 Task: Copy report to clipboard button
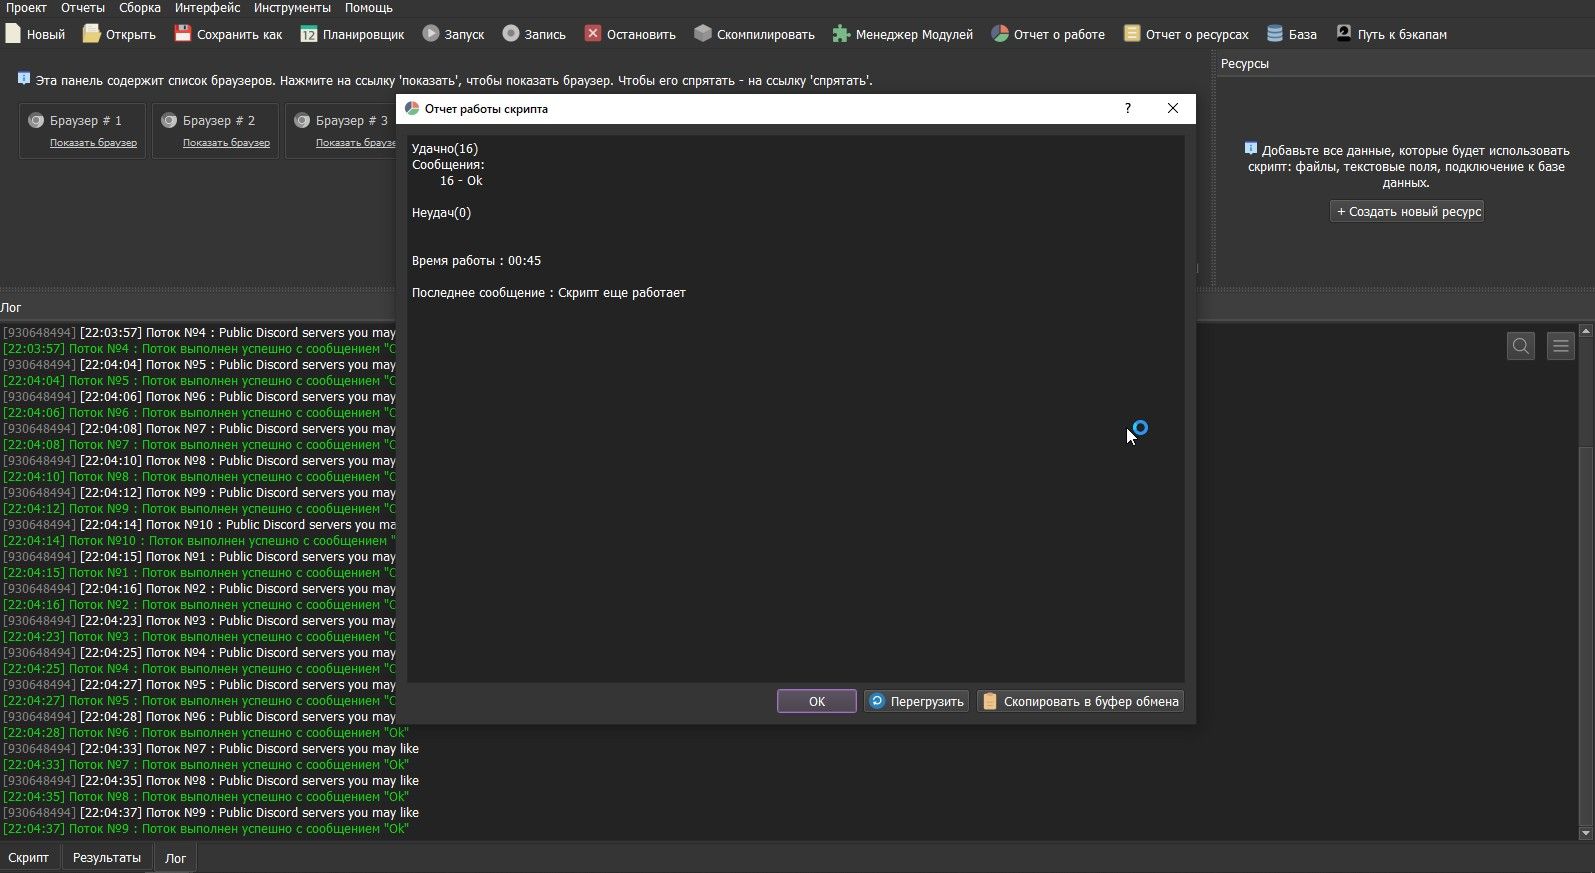click(x=1080, y=701)
